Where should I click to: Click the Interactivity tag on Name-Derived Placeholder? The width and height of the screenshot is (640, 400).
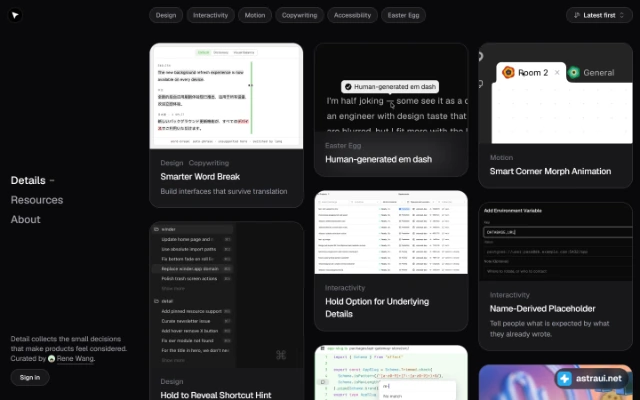pyautogui.click(x=509, y=295)
